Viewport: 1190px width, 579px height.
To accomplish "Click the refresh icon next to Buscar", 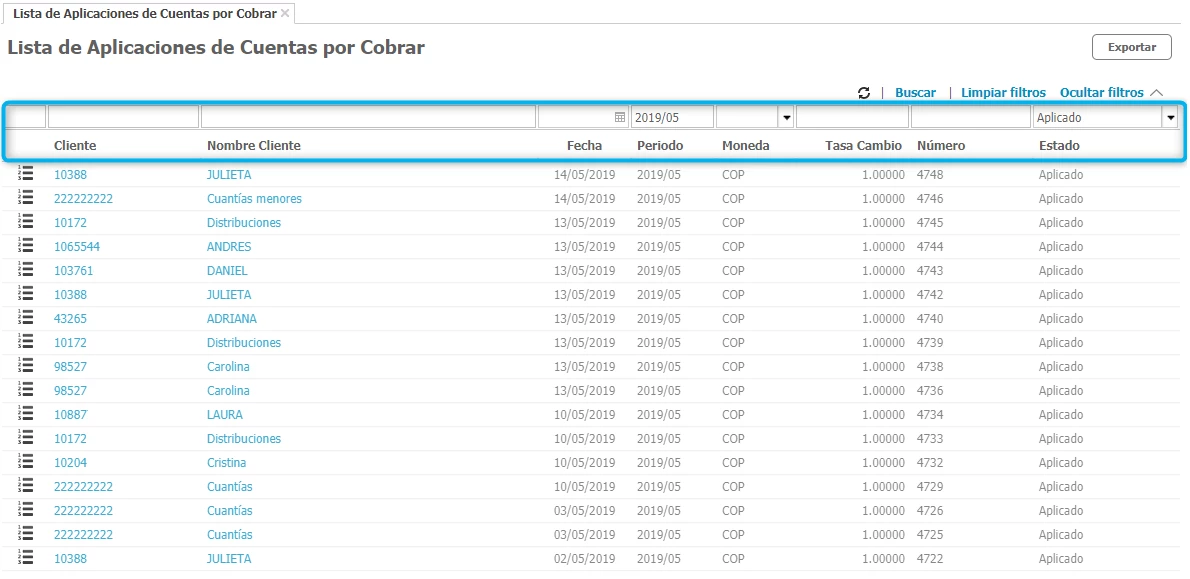I will [864, 93].
